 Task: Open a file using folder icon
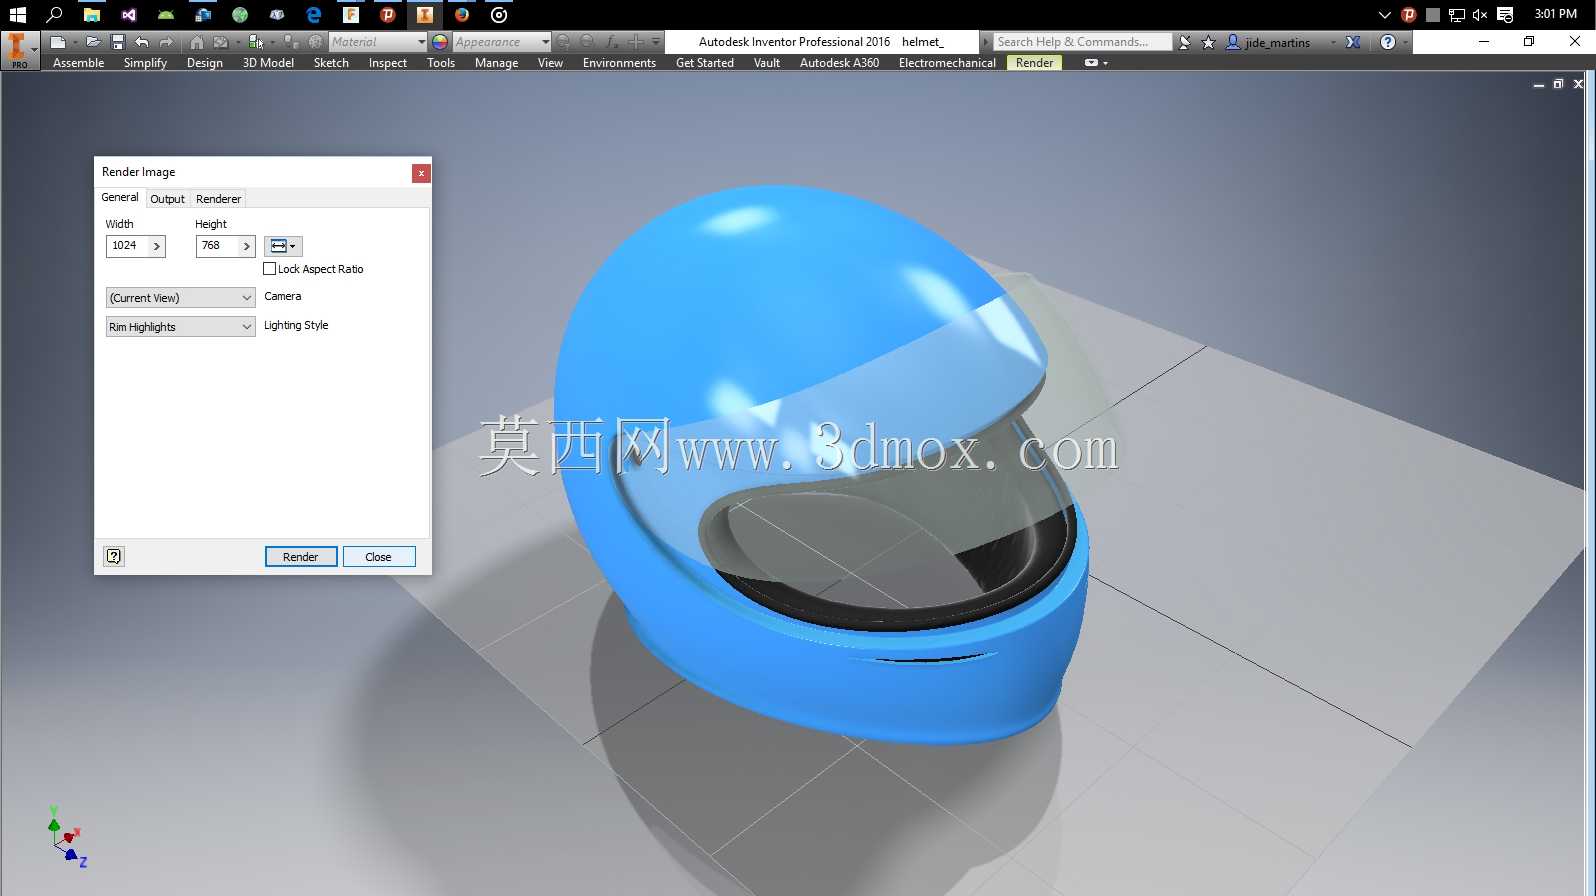tap(92, 42)
